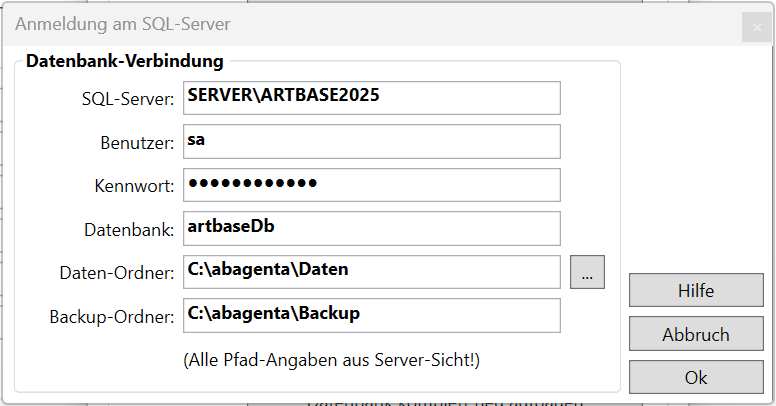Click the Datenbank-Verbindung group heading
776x406 pixels.
pyautogui.click(x=125, y=61)
